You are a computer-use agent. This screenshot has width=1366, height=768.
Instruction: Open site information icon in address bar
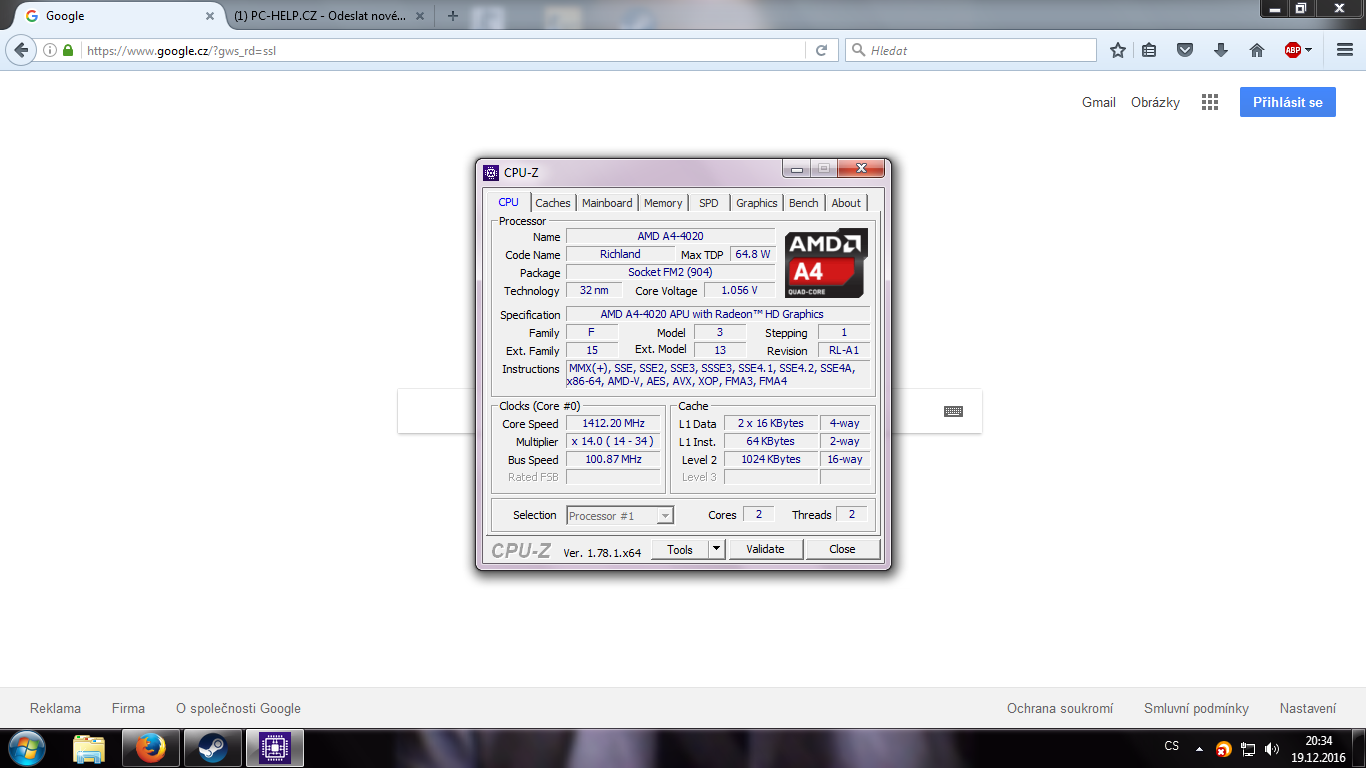click(x=50, y=50)
